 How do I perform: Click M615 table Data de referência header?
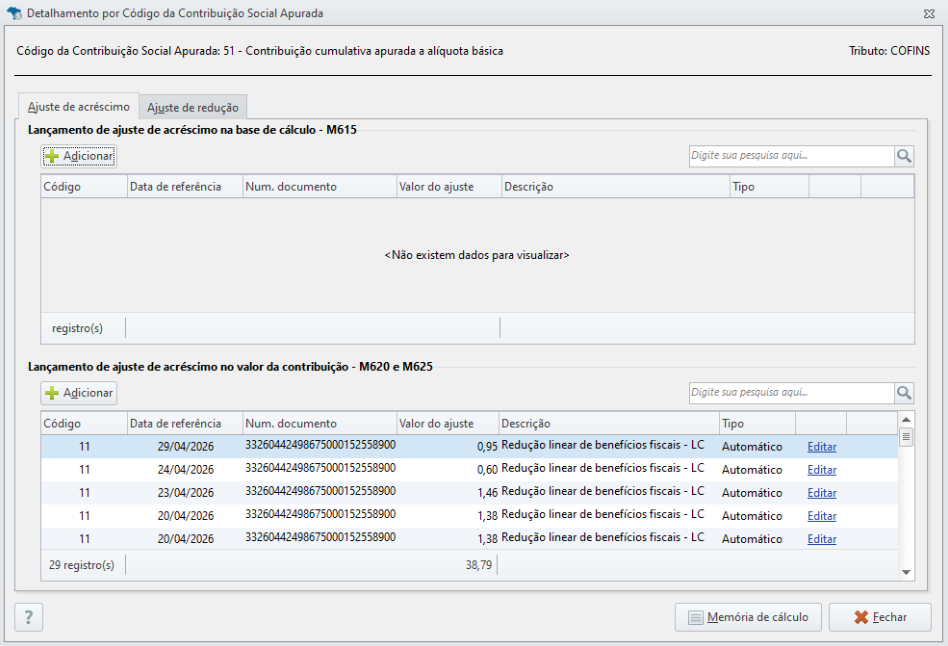[x=185, y=186]
